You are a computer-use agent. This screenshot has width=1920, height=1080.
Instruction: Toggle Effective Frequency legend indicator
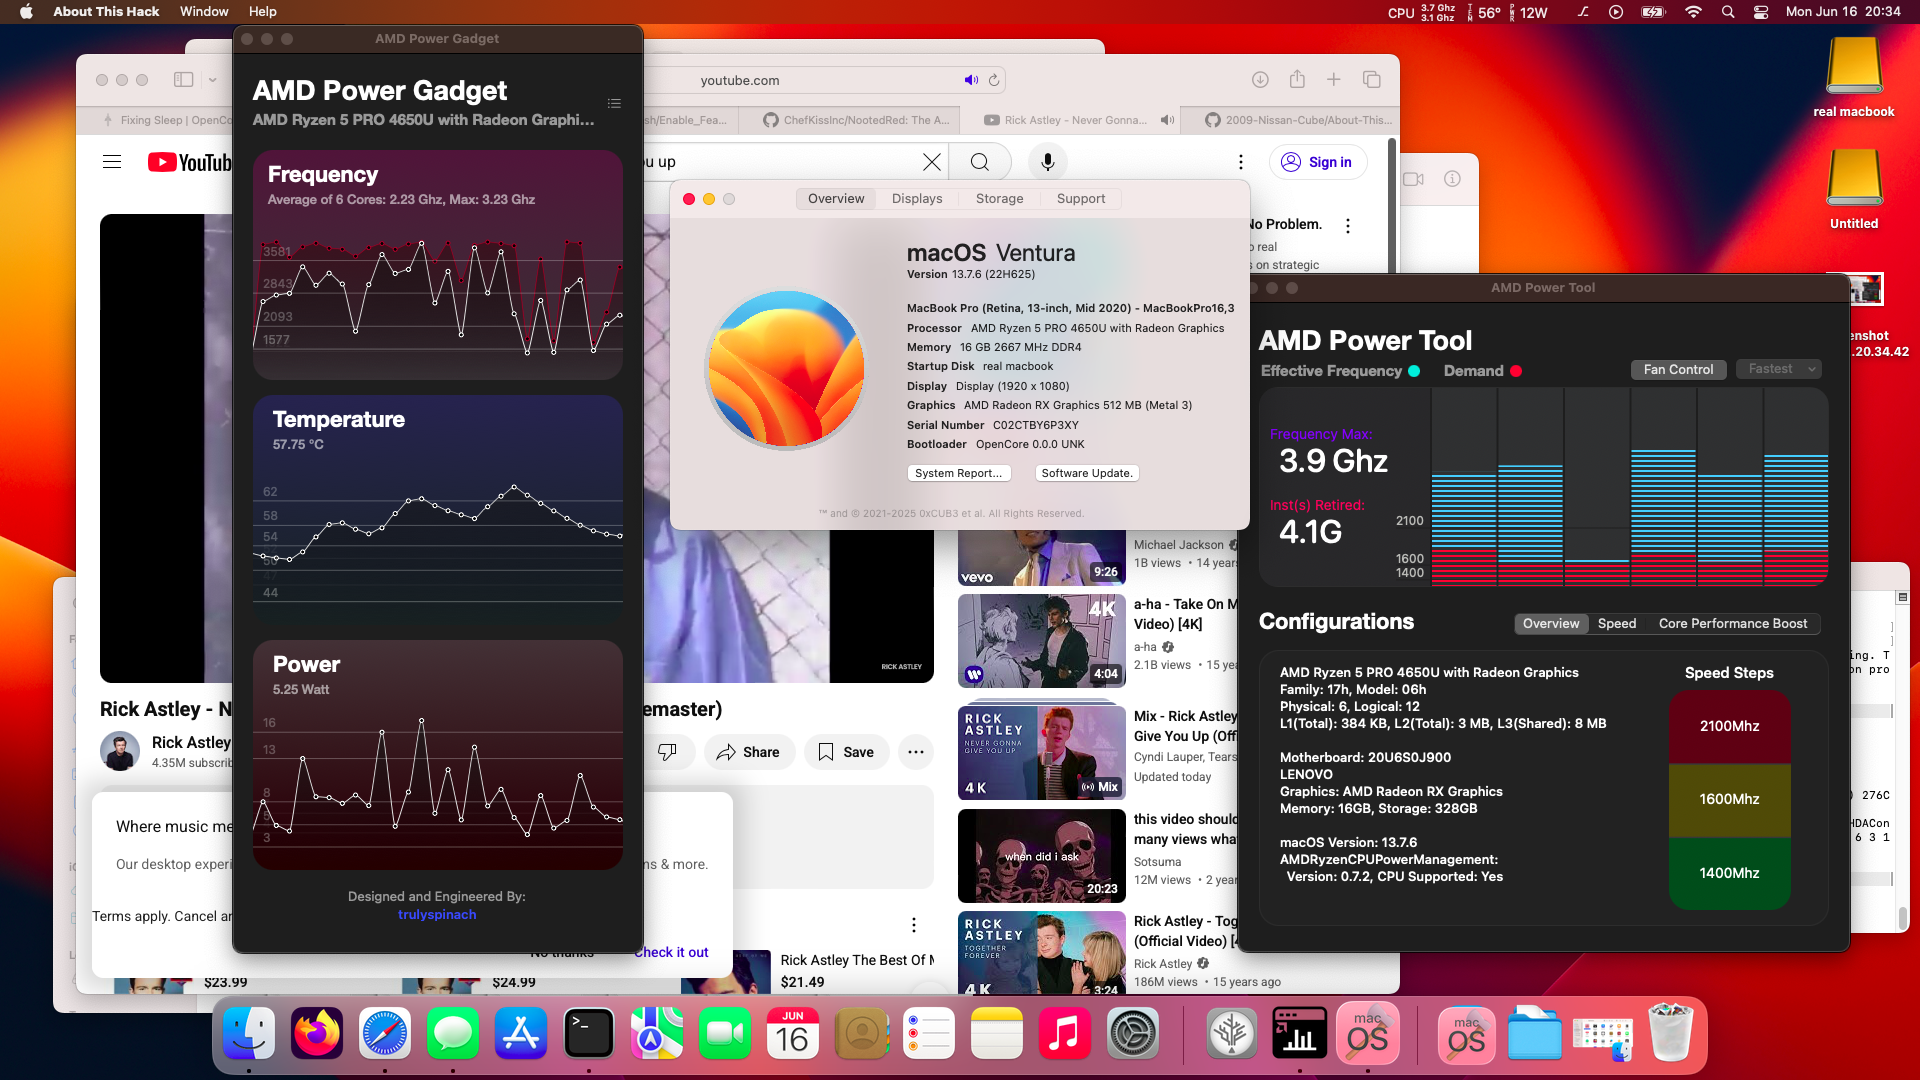click(1414, 371)
